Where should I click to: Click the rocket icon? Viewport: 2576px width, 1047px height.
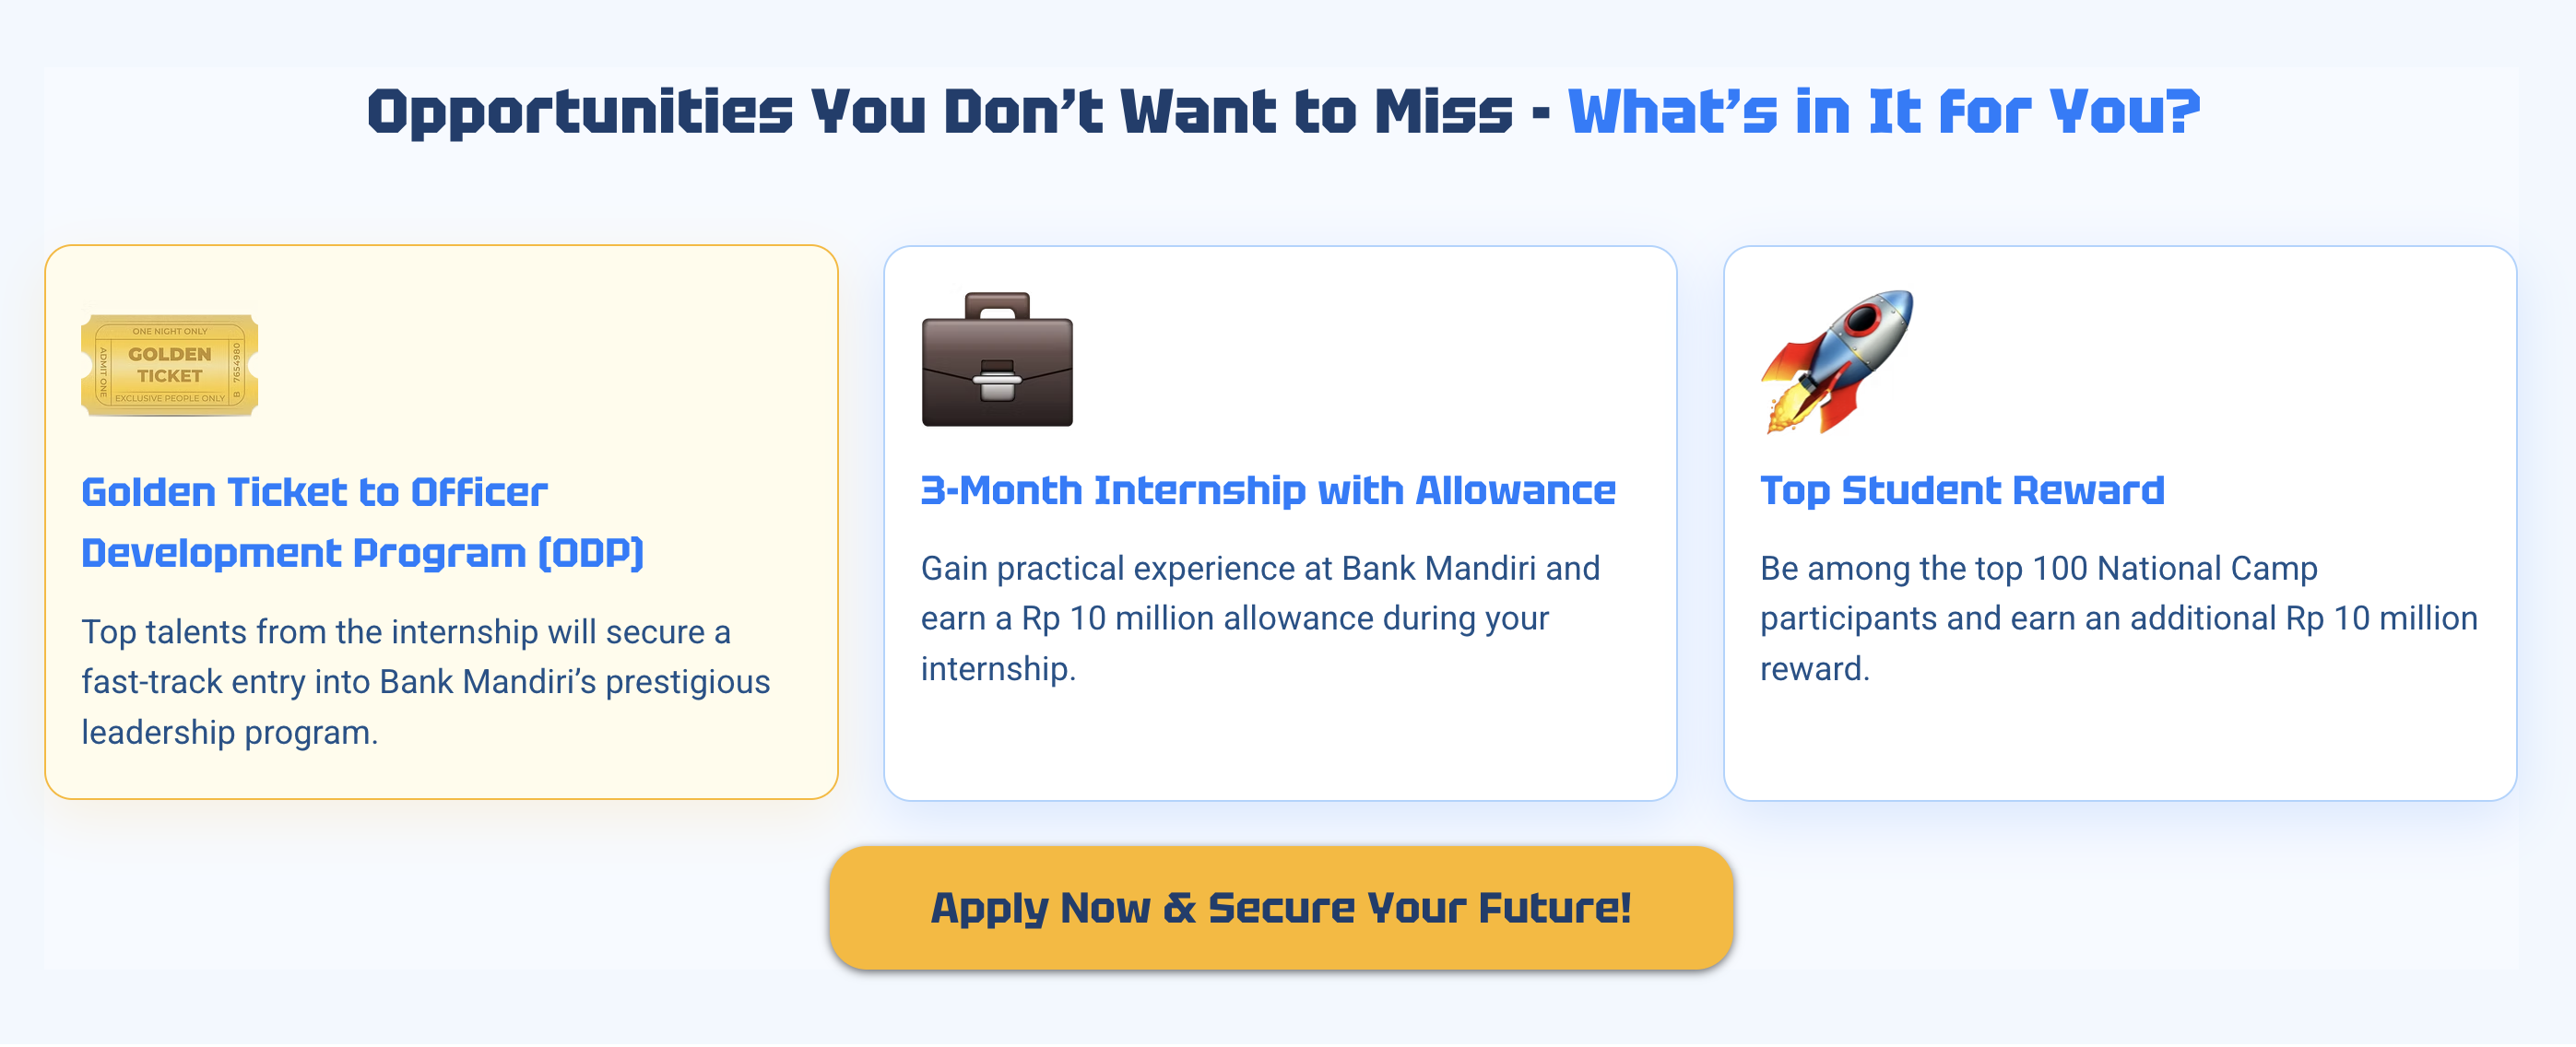pos(1837,362)
